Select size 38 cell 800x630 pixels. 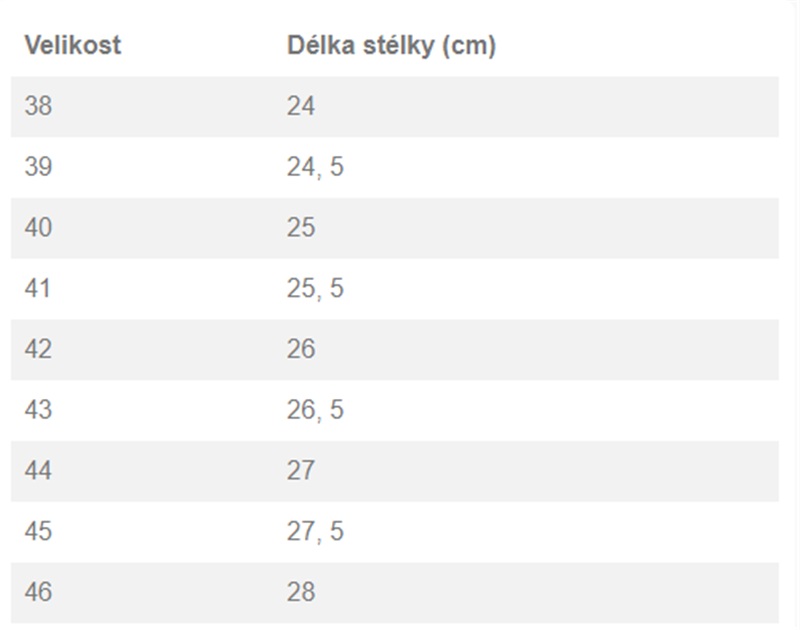[x=38, y=106]
